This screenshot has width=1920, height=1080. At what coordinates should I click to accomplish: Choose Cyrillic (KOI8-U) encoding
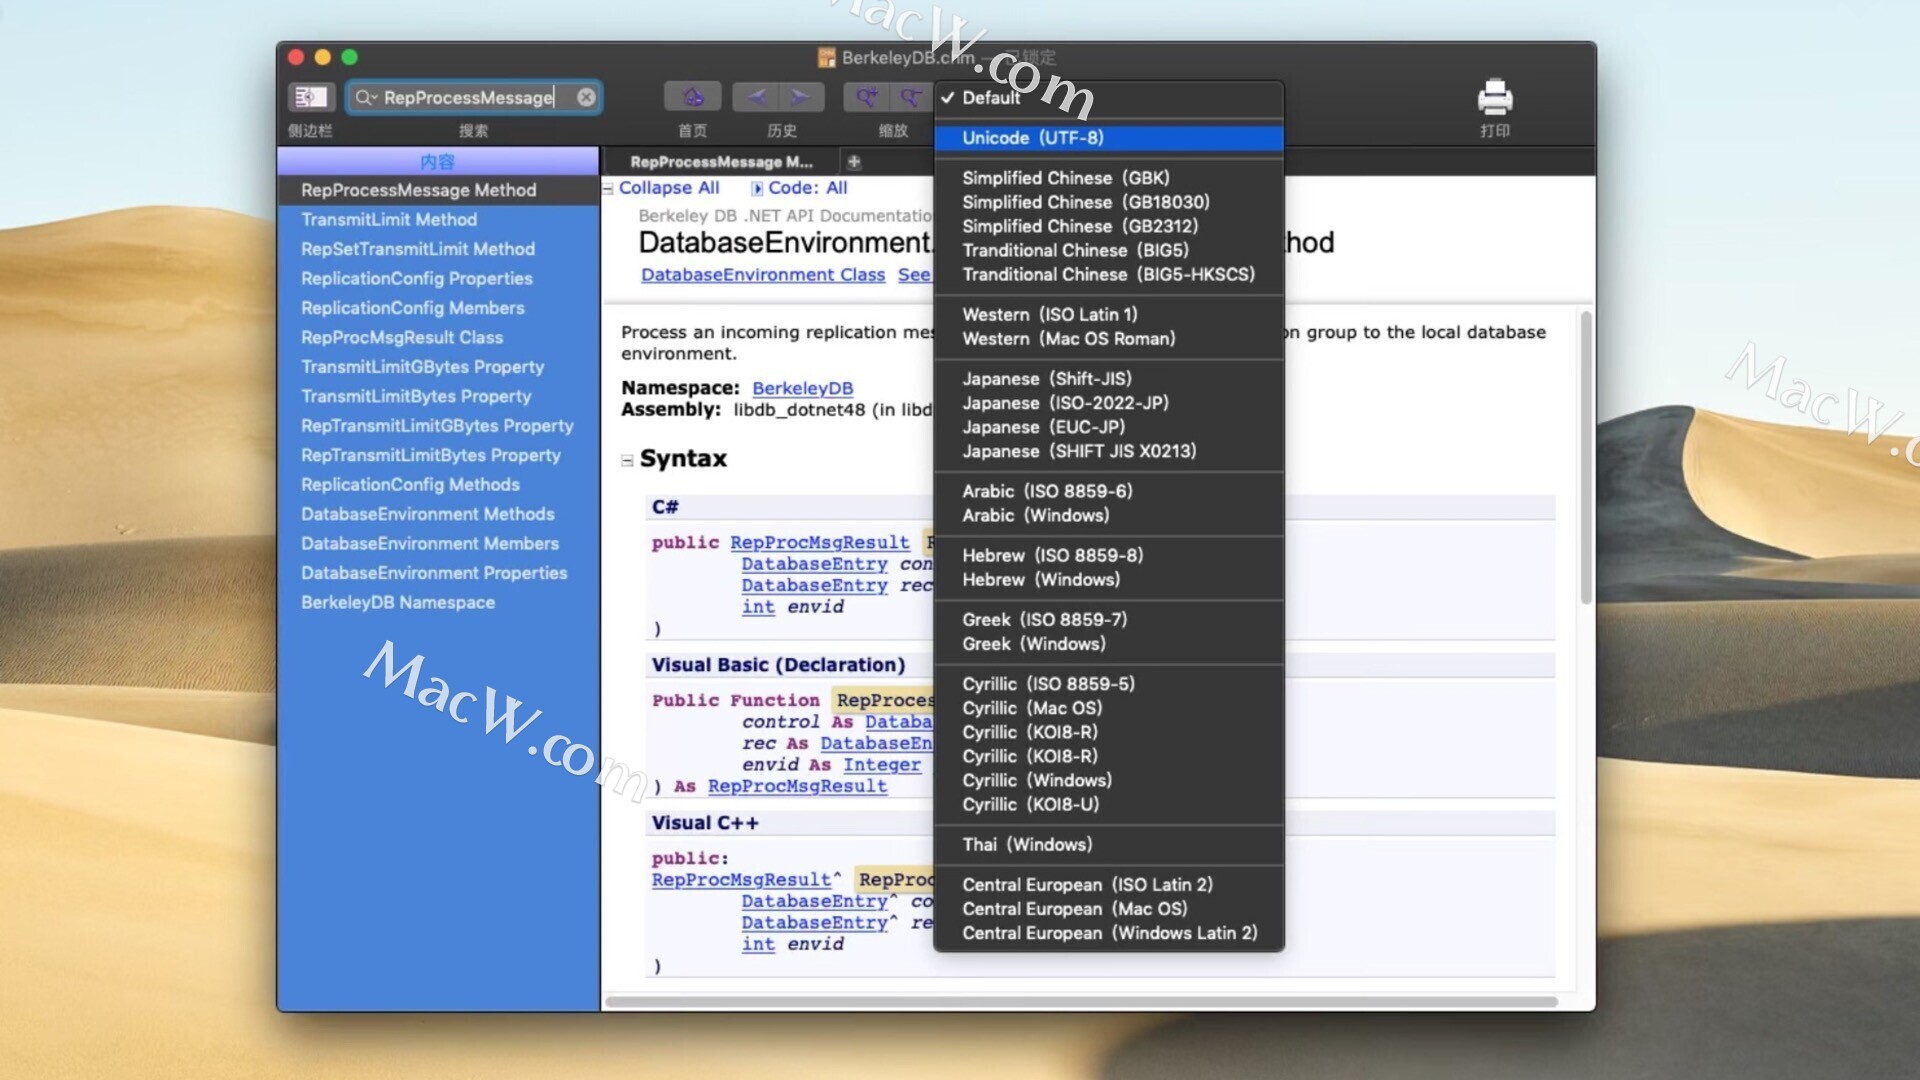pyautogui.click(x=1109, y=804)
